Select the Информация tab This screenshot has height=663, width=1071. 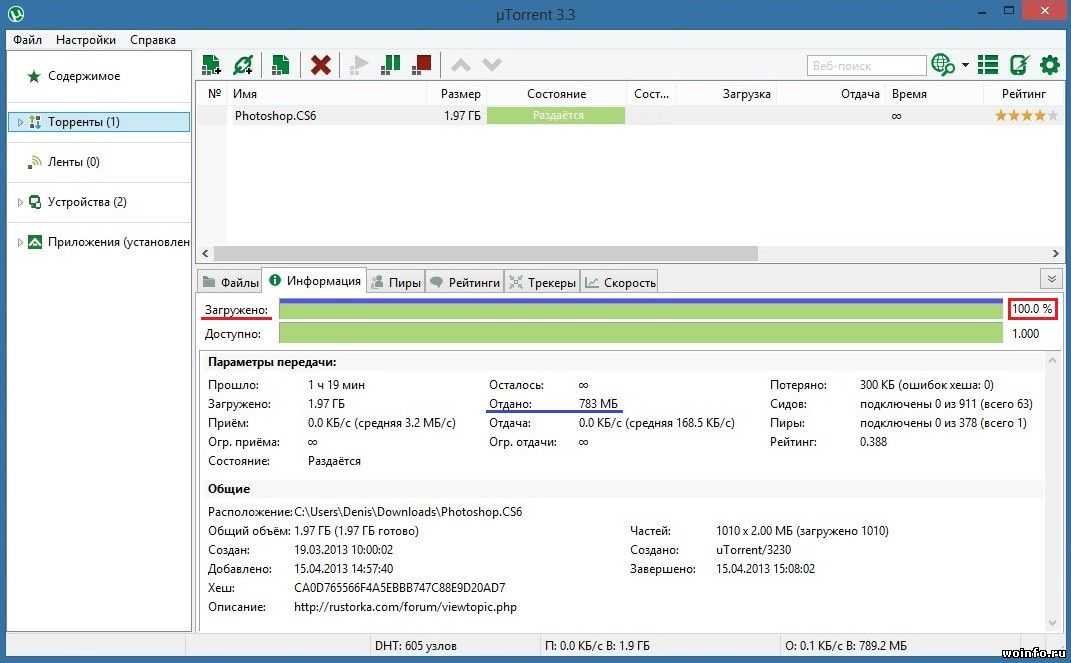315,281
